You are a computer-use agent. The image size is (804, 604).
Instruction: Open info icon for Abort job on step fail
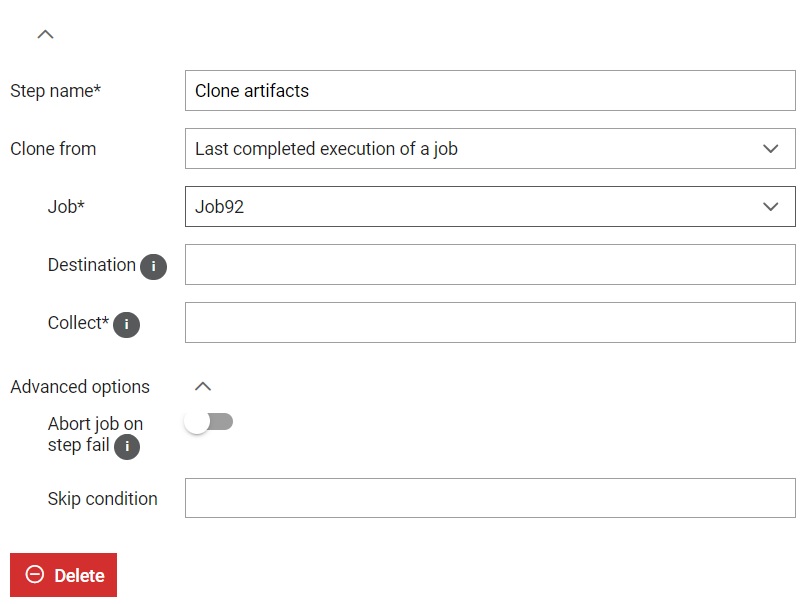pyautogui.click(x=127, y=446)
